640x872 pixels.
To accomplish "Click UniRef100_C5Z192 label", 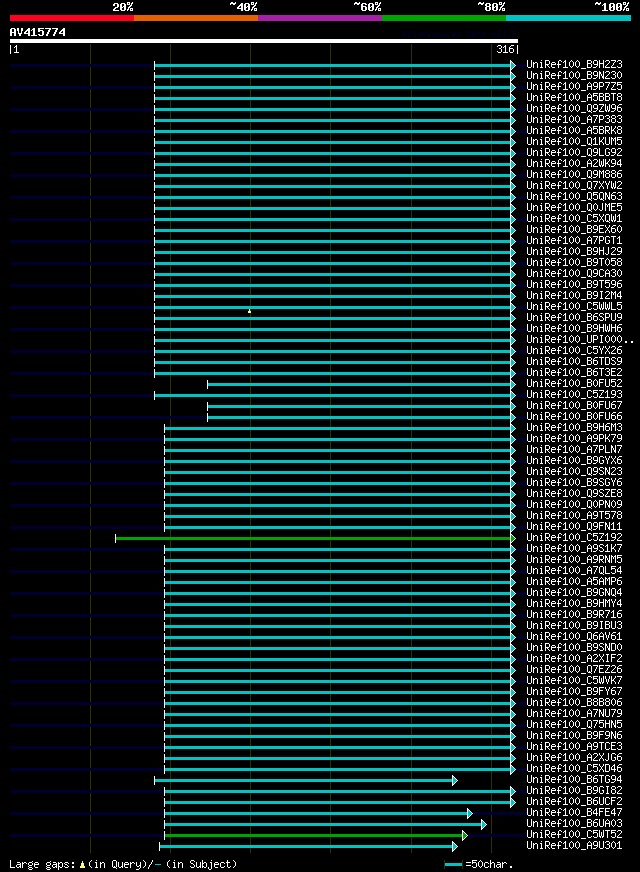I will [574, 538].
